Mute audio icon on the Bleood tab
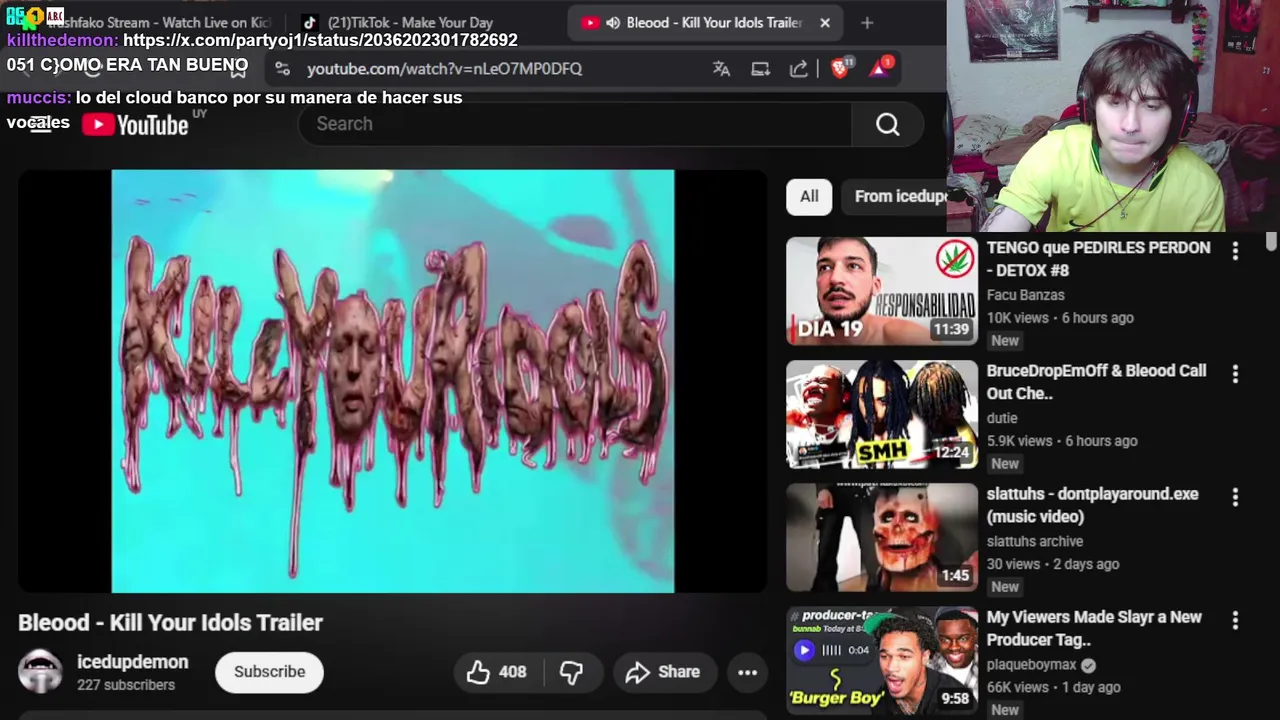This screenshot has height=720, width=1280. point(613,22)
